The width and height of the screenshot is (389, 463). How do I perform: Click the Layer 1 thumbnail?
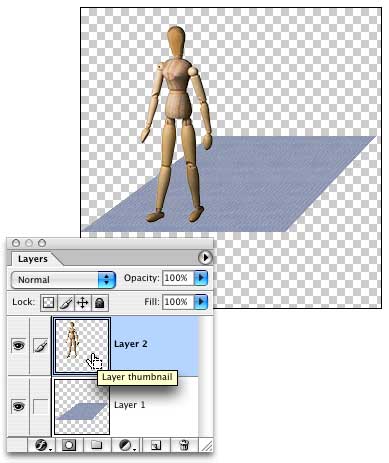click(x=82, y=407)
